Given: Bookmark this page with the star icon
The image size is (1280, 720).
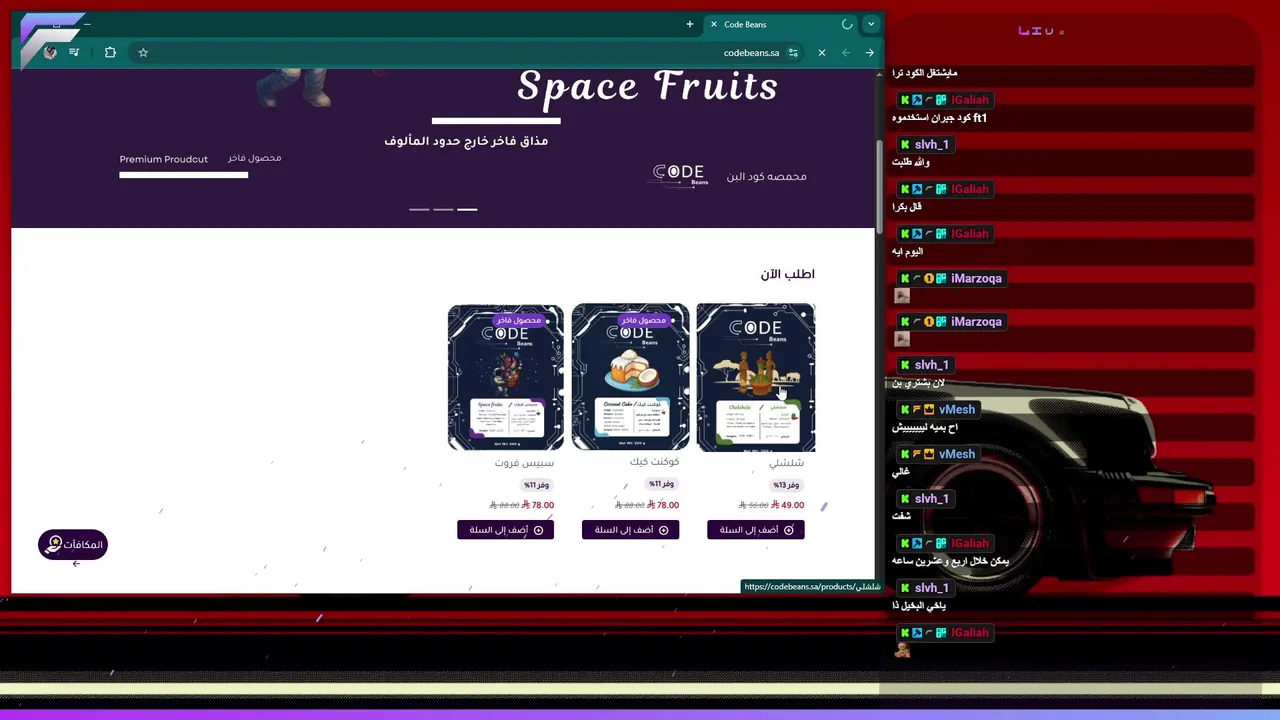Looking at the screenshot, I should [143, 53].
